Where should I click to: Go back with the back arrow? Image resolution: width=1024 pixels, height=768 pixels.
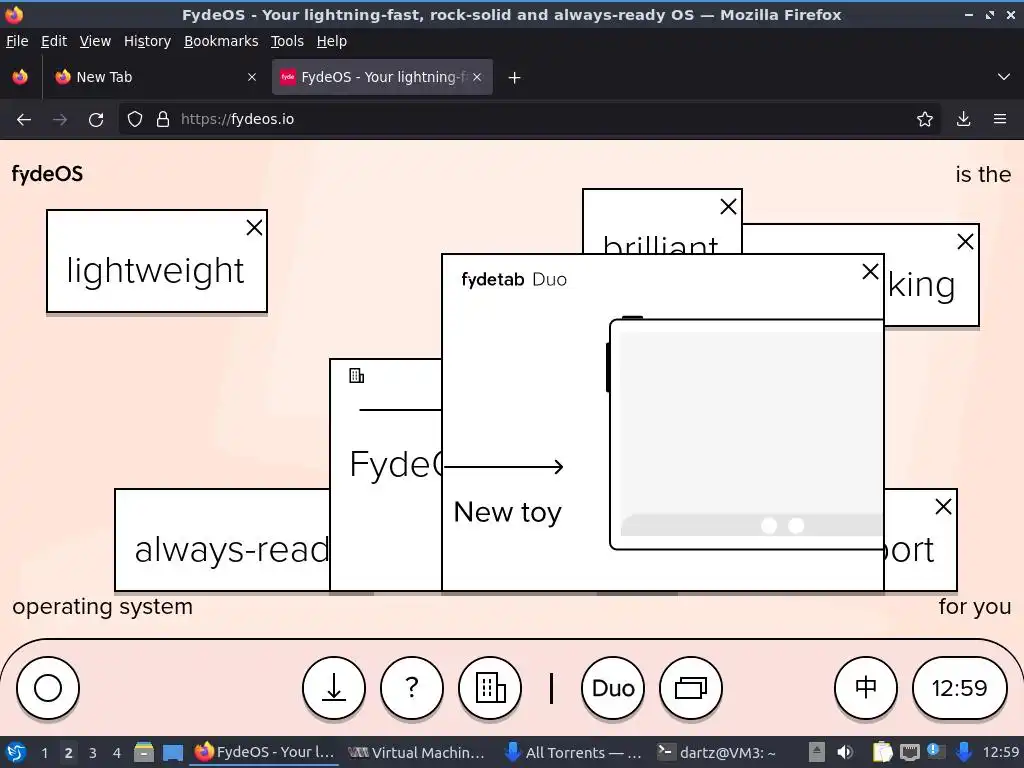tap(24, 120)
